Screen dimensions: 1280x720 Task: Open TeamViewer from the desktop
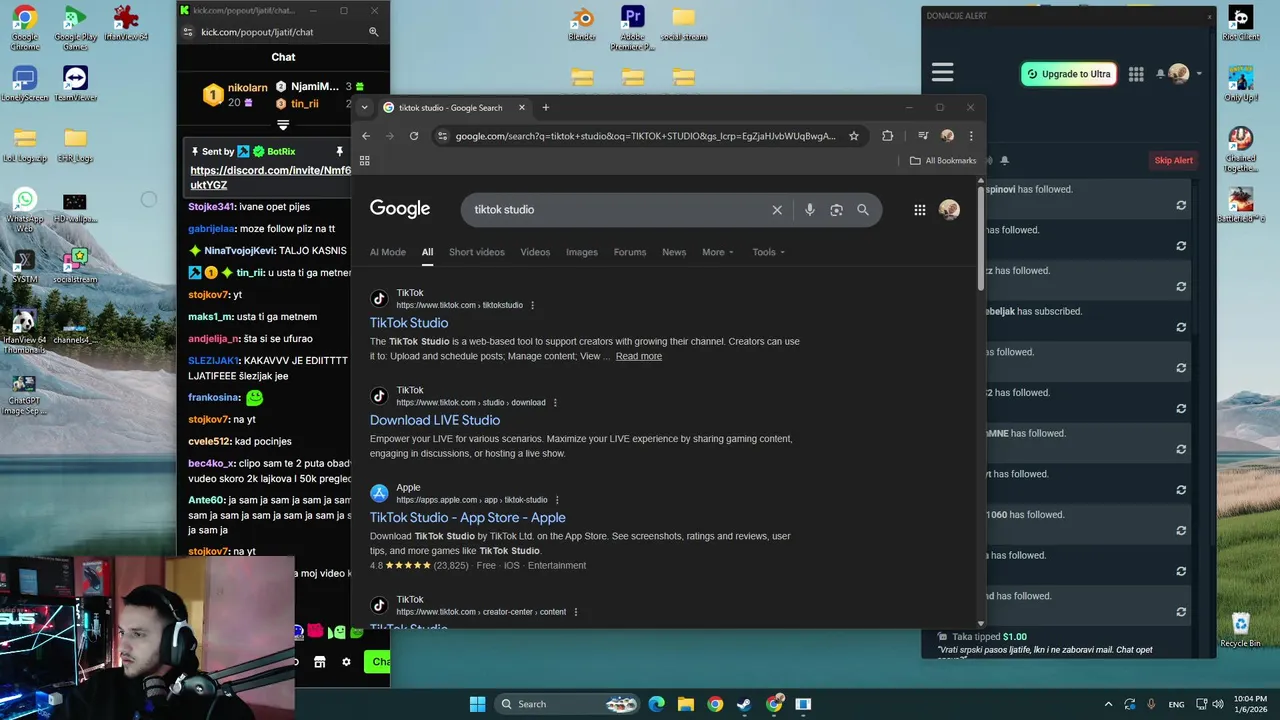(75, 84)
